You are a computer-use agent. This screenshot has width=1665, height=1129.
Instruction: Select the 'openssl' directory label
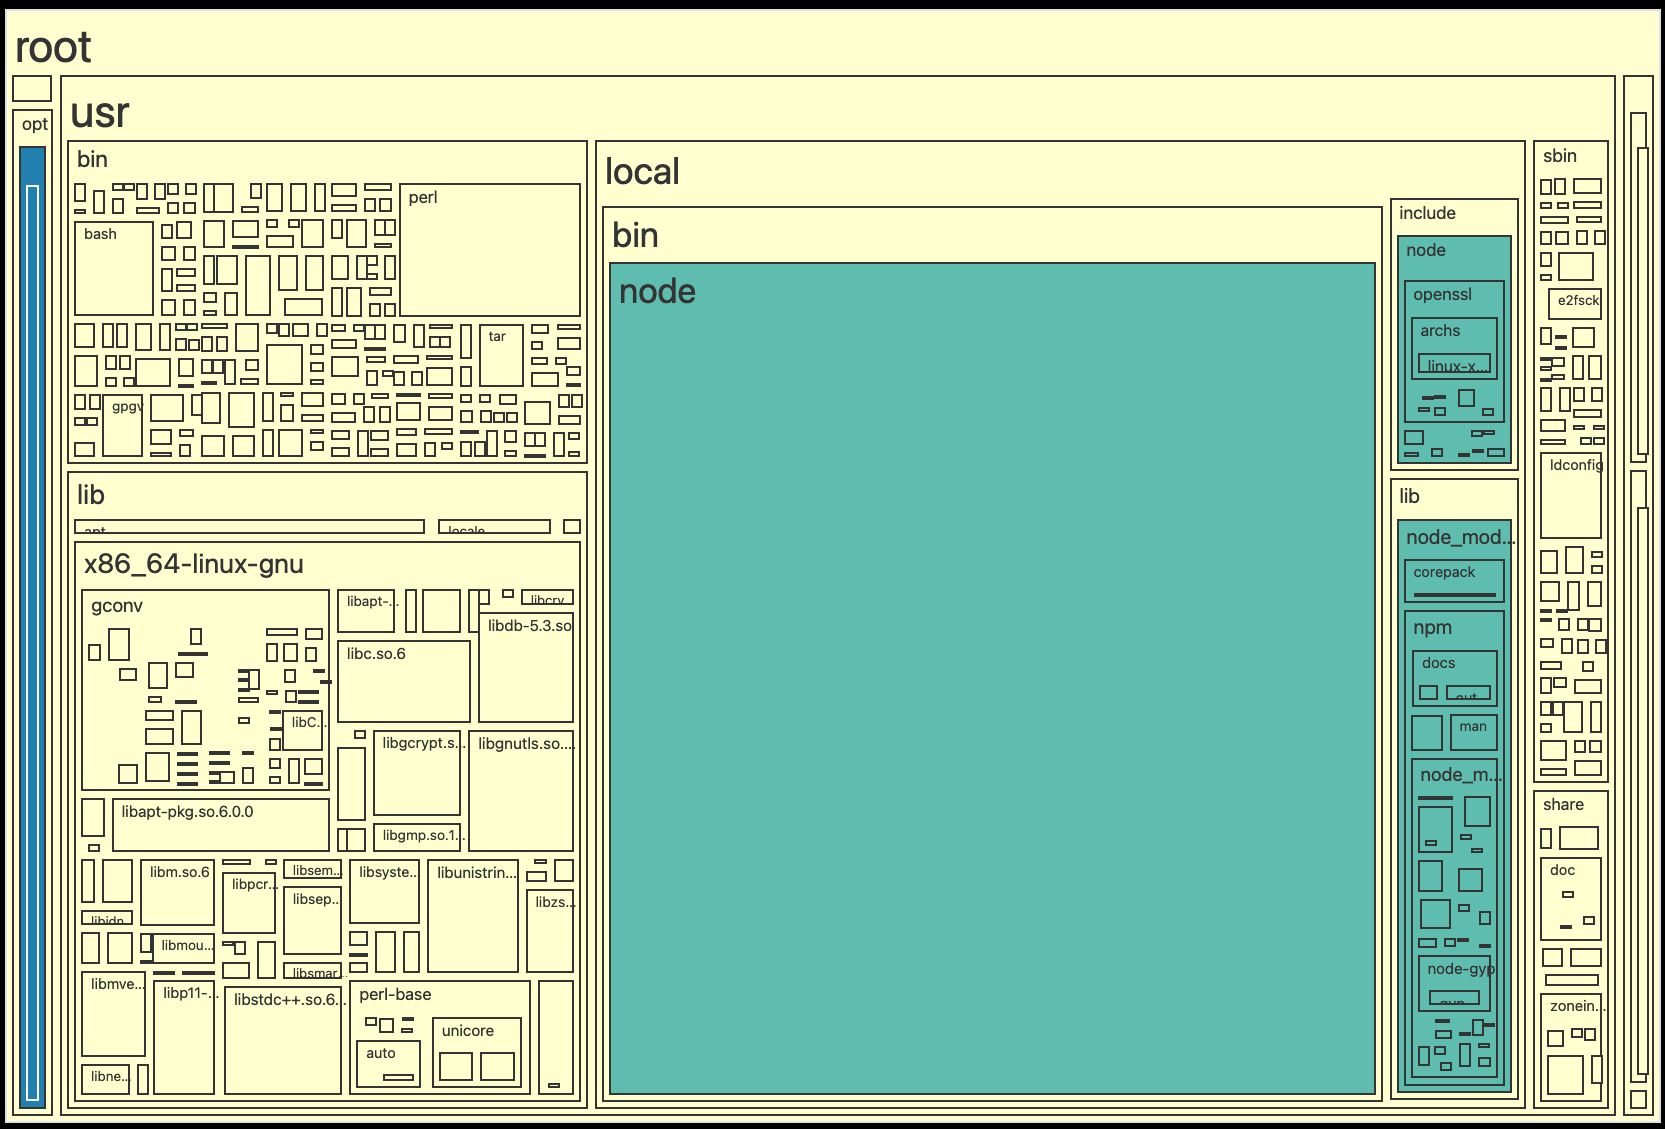pyautogui.click(x=1442, y=295)
